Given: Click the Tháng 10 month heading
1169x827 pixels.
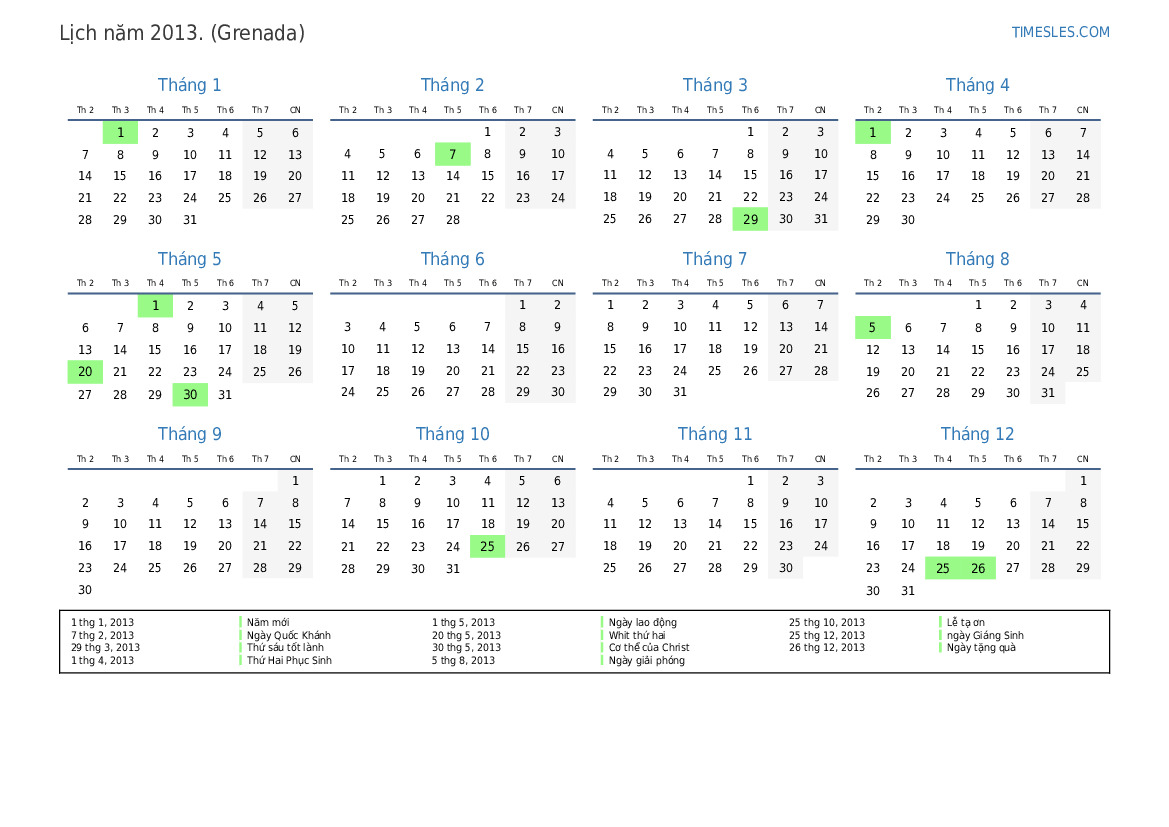Looking at the screenshot, I should pyautogui.click(x=453, y=434).
